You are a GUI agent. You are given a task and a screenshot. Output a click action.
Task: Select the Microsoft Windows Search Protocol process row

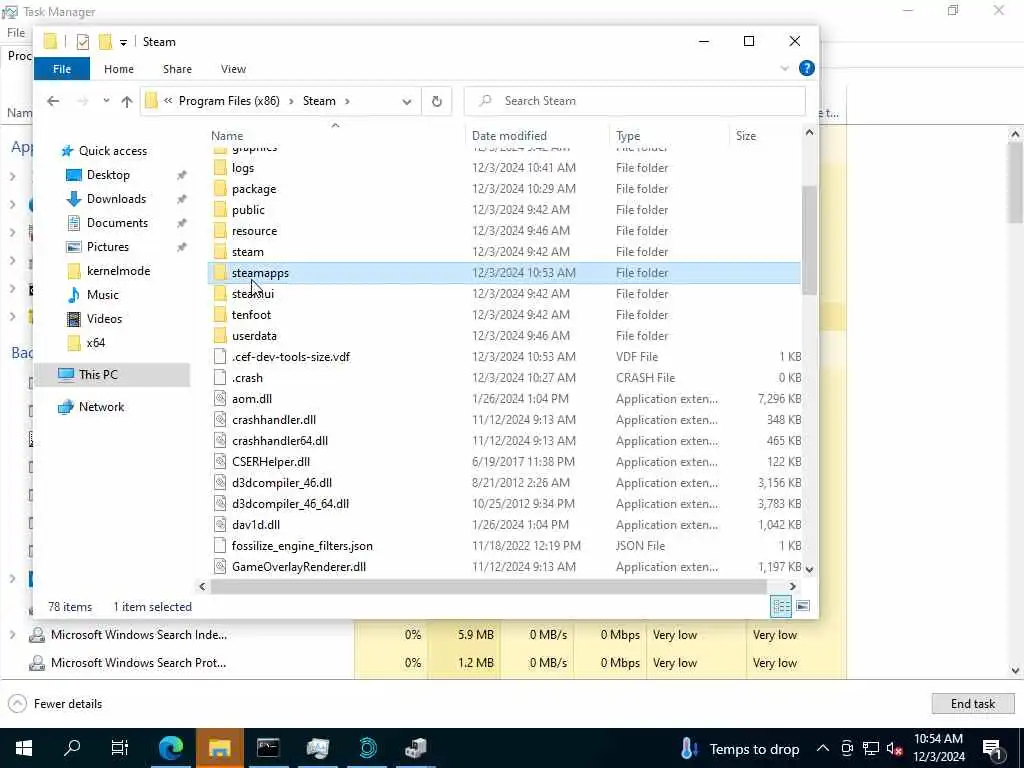[423, 663]
